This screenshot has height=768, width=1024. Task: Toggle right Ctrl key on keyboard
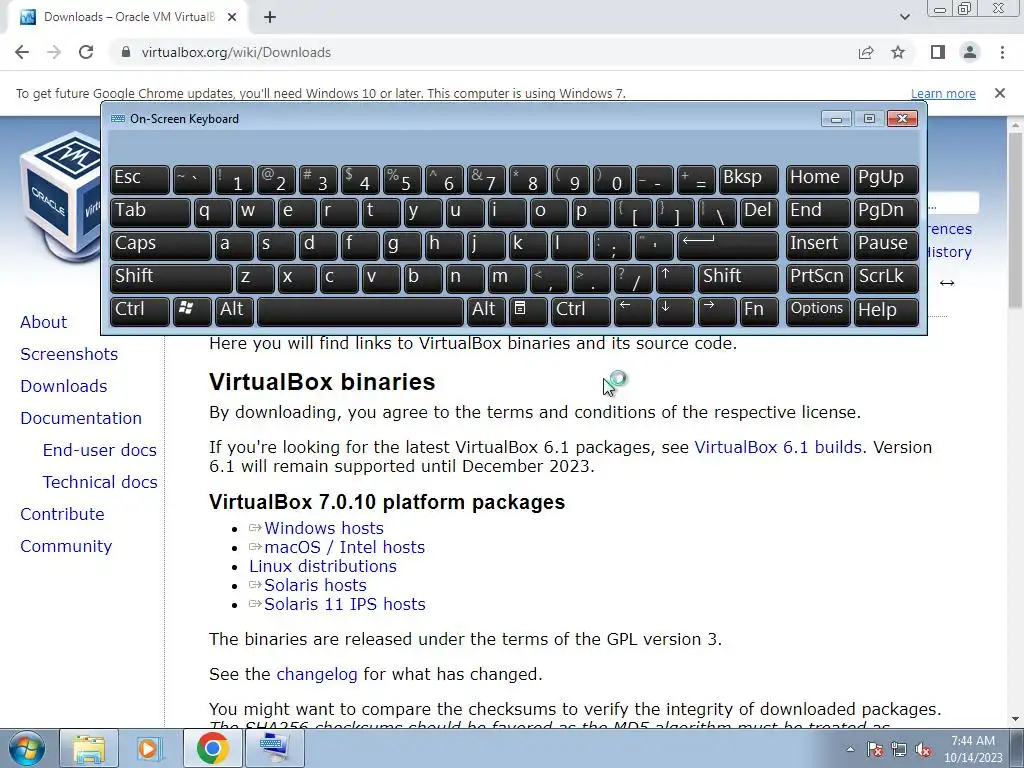581,310
